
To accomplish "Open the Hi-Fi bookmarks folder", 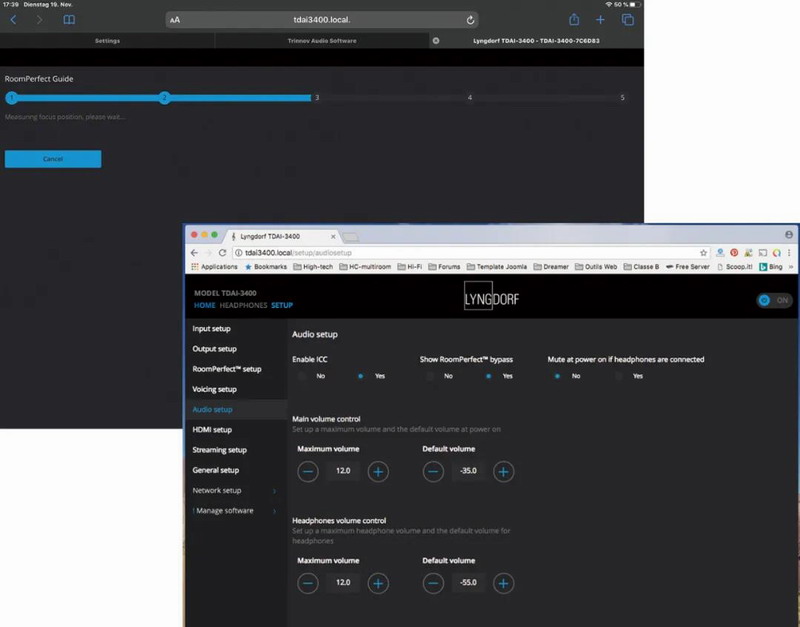I will coord(410,267).
